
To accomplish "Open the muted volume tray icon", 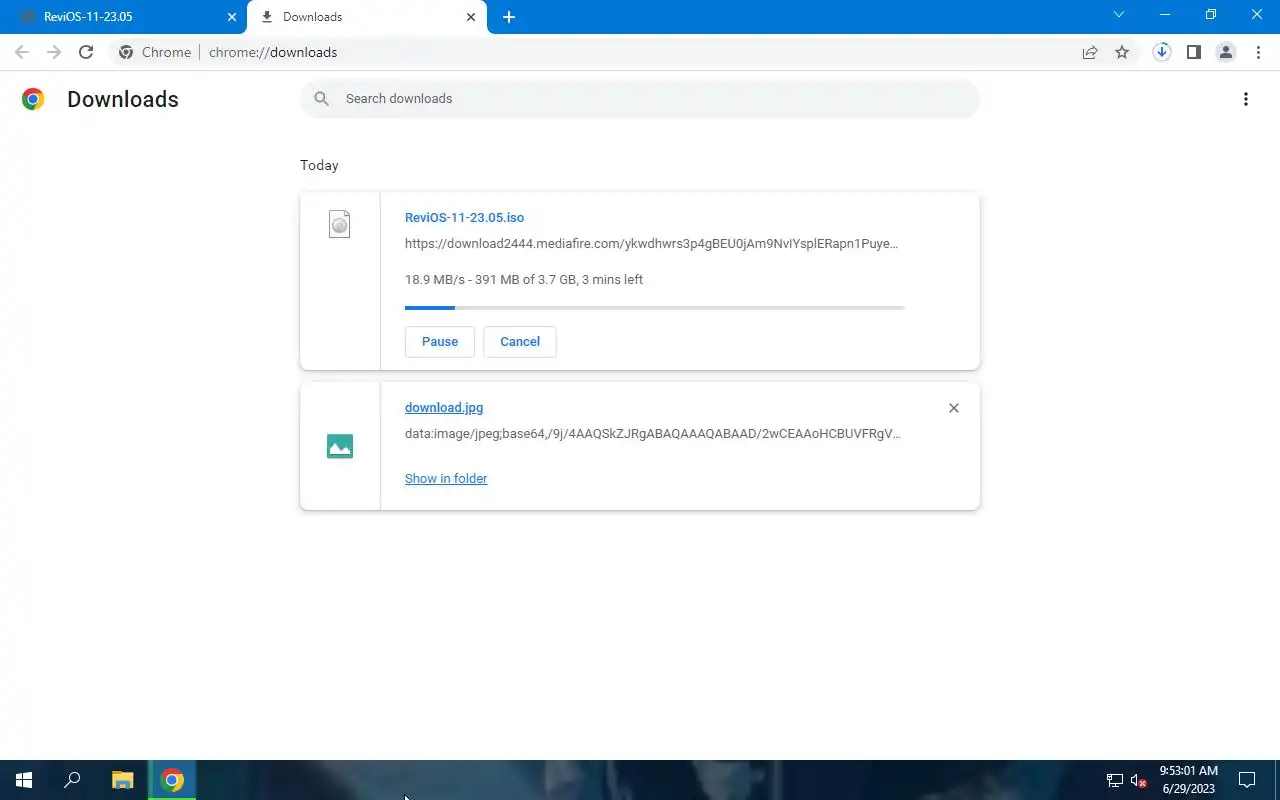I will click(x=1138, y=780).
